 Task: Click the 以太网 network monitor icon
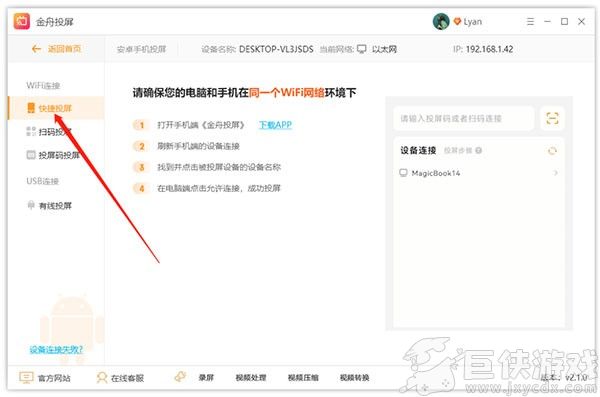point(362,49)
